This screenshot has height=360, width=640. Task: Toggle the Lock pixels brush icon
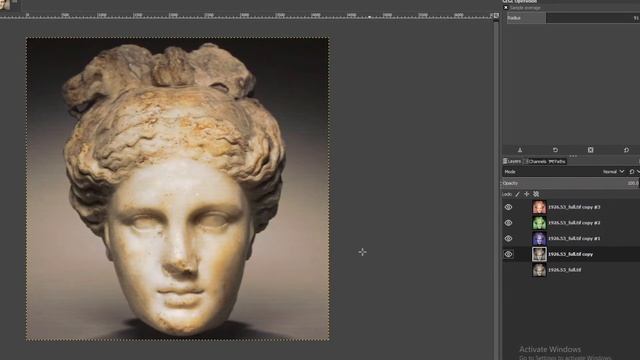point(518,194)
